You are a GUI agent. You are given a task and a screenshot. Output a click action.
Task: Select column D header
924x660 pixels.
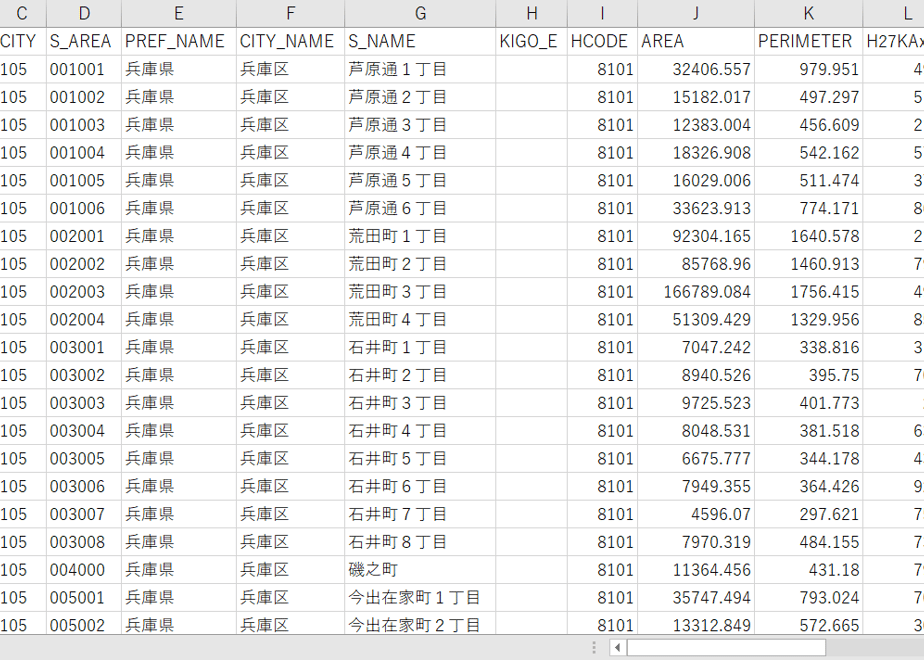[x=84, y=13]
